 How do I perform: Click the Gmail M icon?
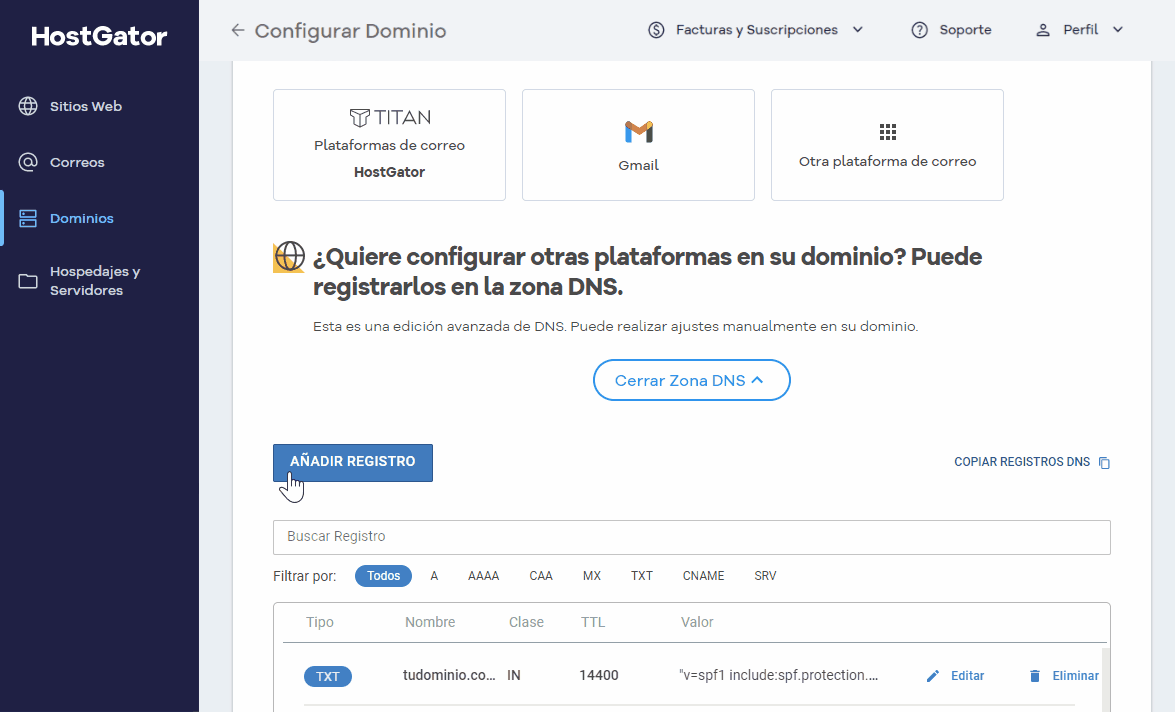[x=638, y=132]
